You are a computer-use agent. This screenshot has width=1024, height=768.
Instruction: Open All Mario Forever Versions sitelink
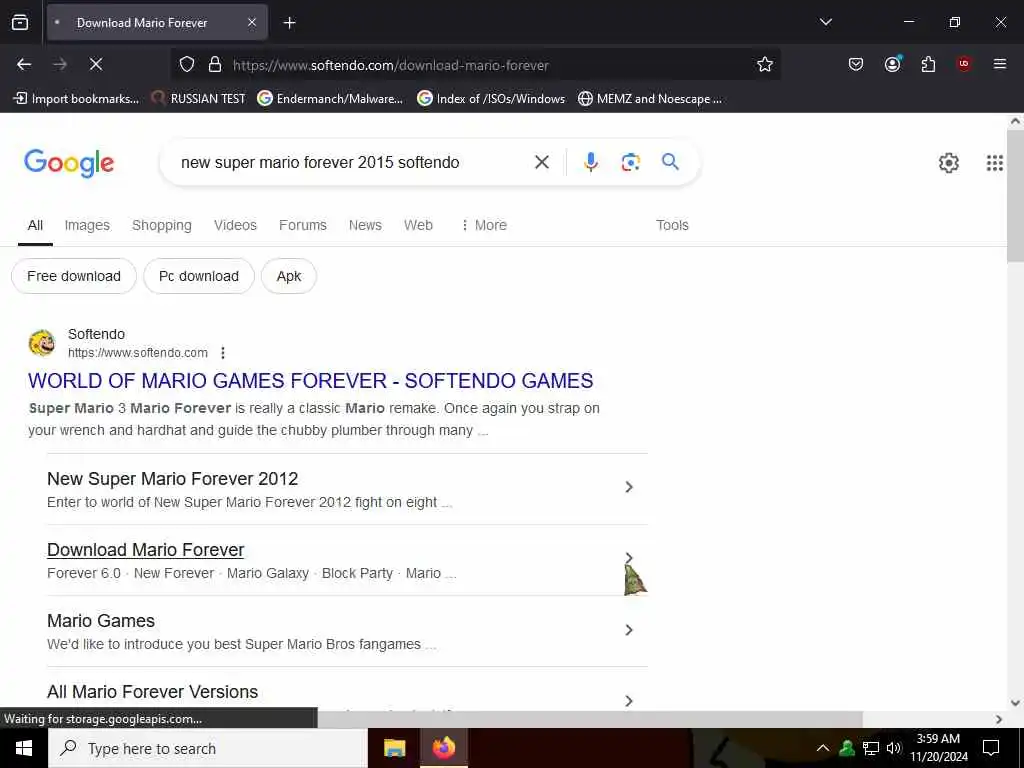pyautogui.click(x=152, y=692)
